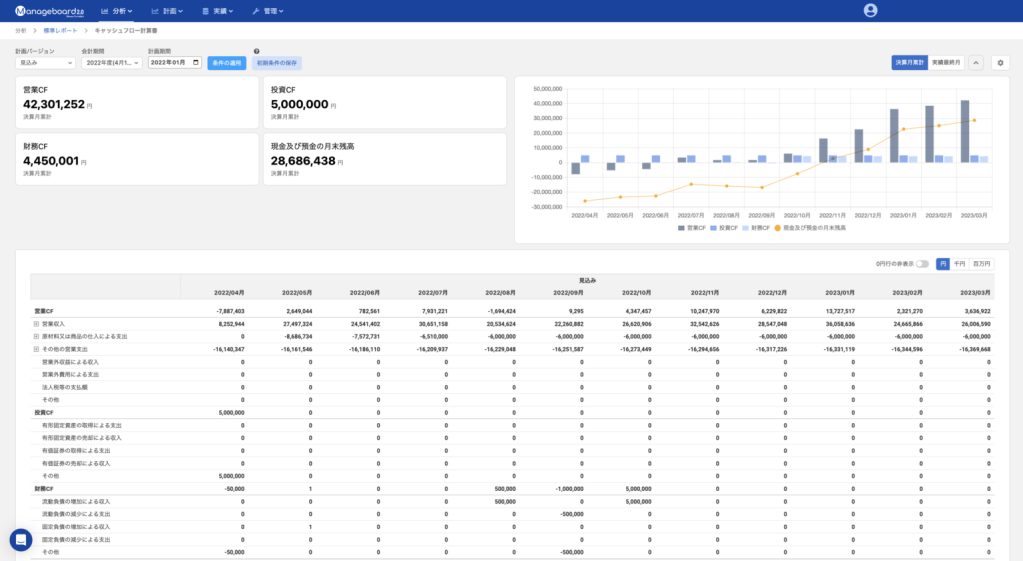The width and height of the screenshot is (1023, 561).
Task: Click the help question mark icon
Action: pyautogui.click(x=257, y=51)
